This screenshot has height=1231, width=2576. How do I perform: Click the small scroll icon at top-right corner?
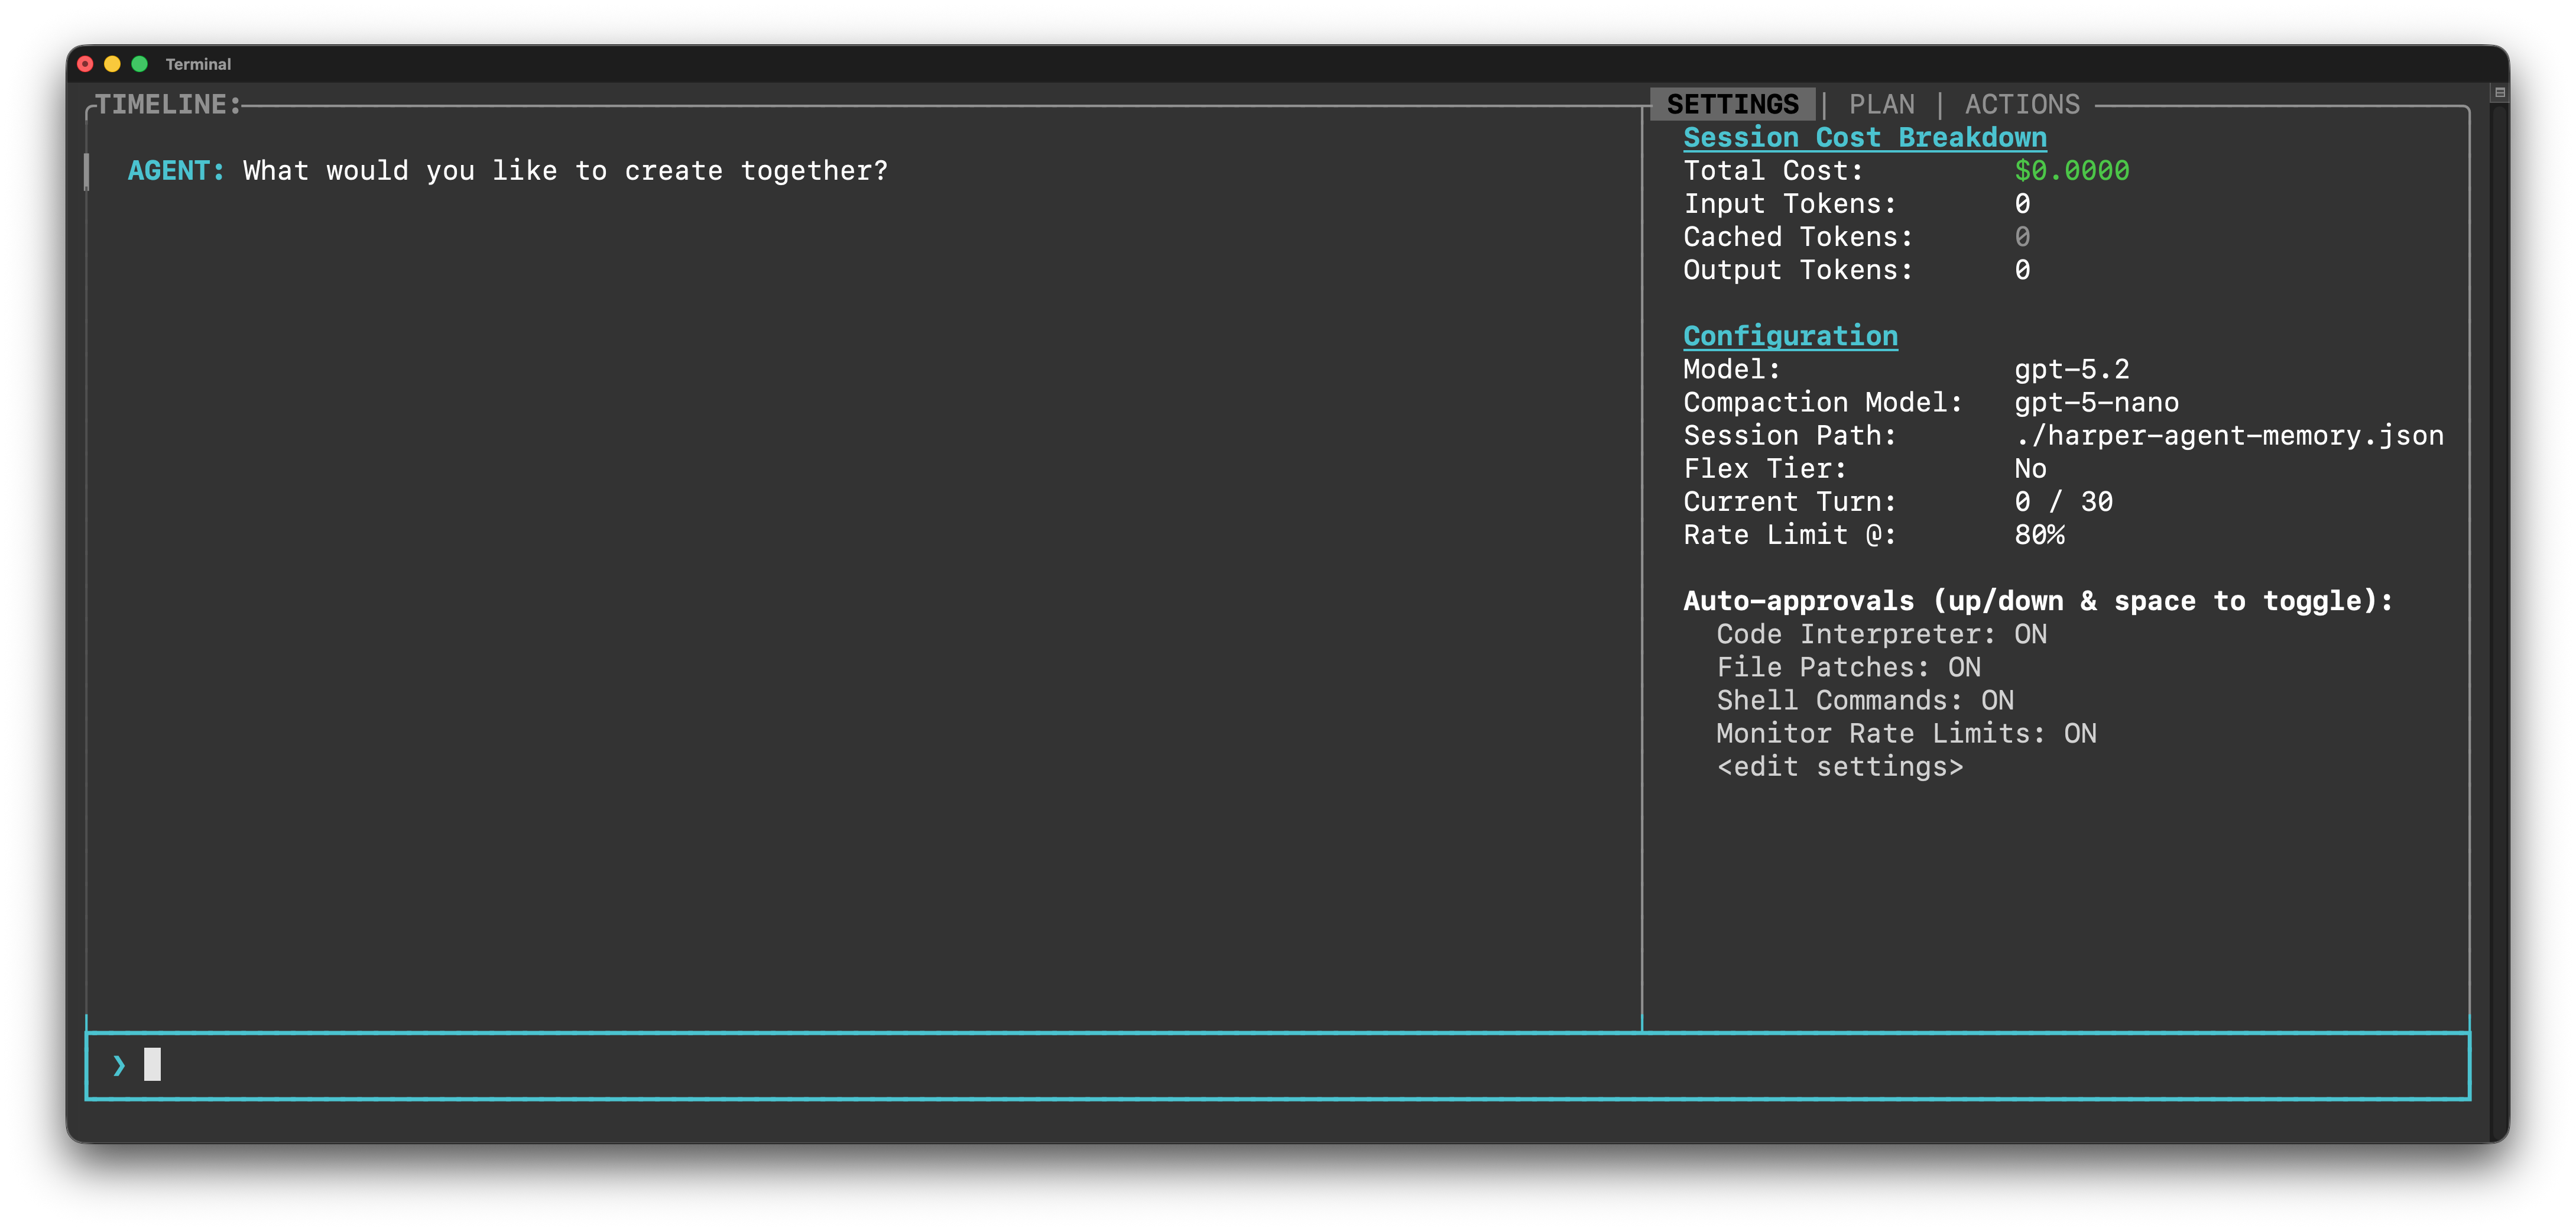pos(2499,92)
